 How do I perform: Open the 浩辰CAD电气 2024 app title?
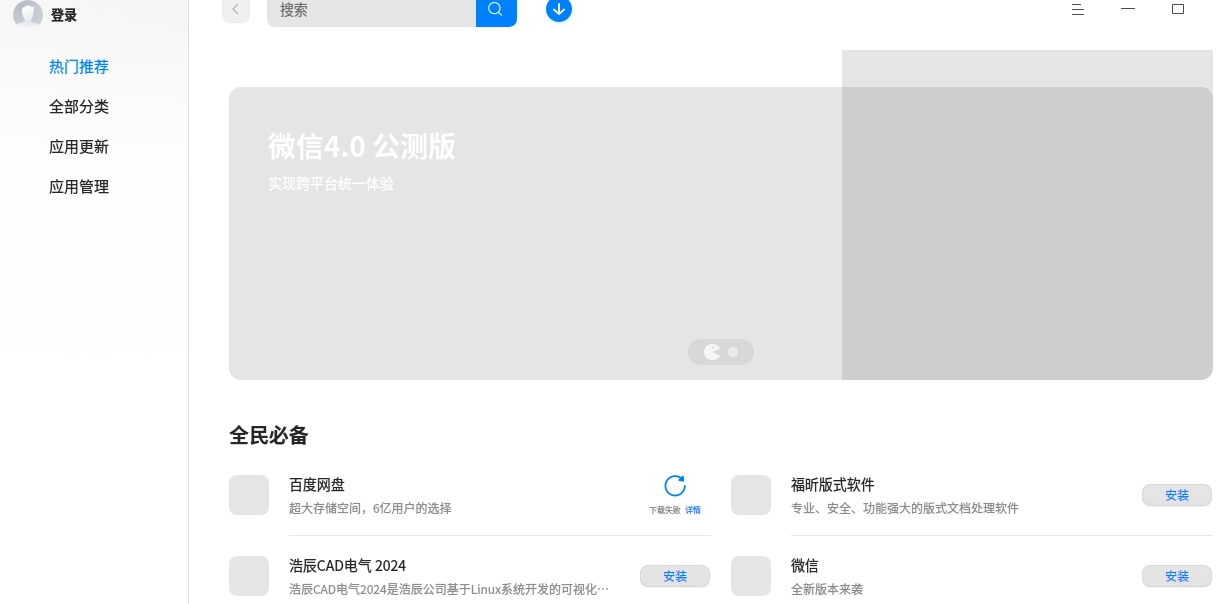348,566
